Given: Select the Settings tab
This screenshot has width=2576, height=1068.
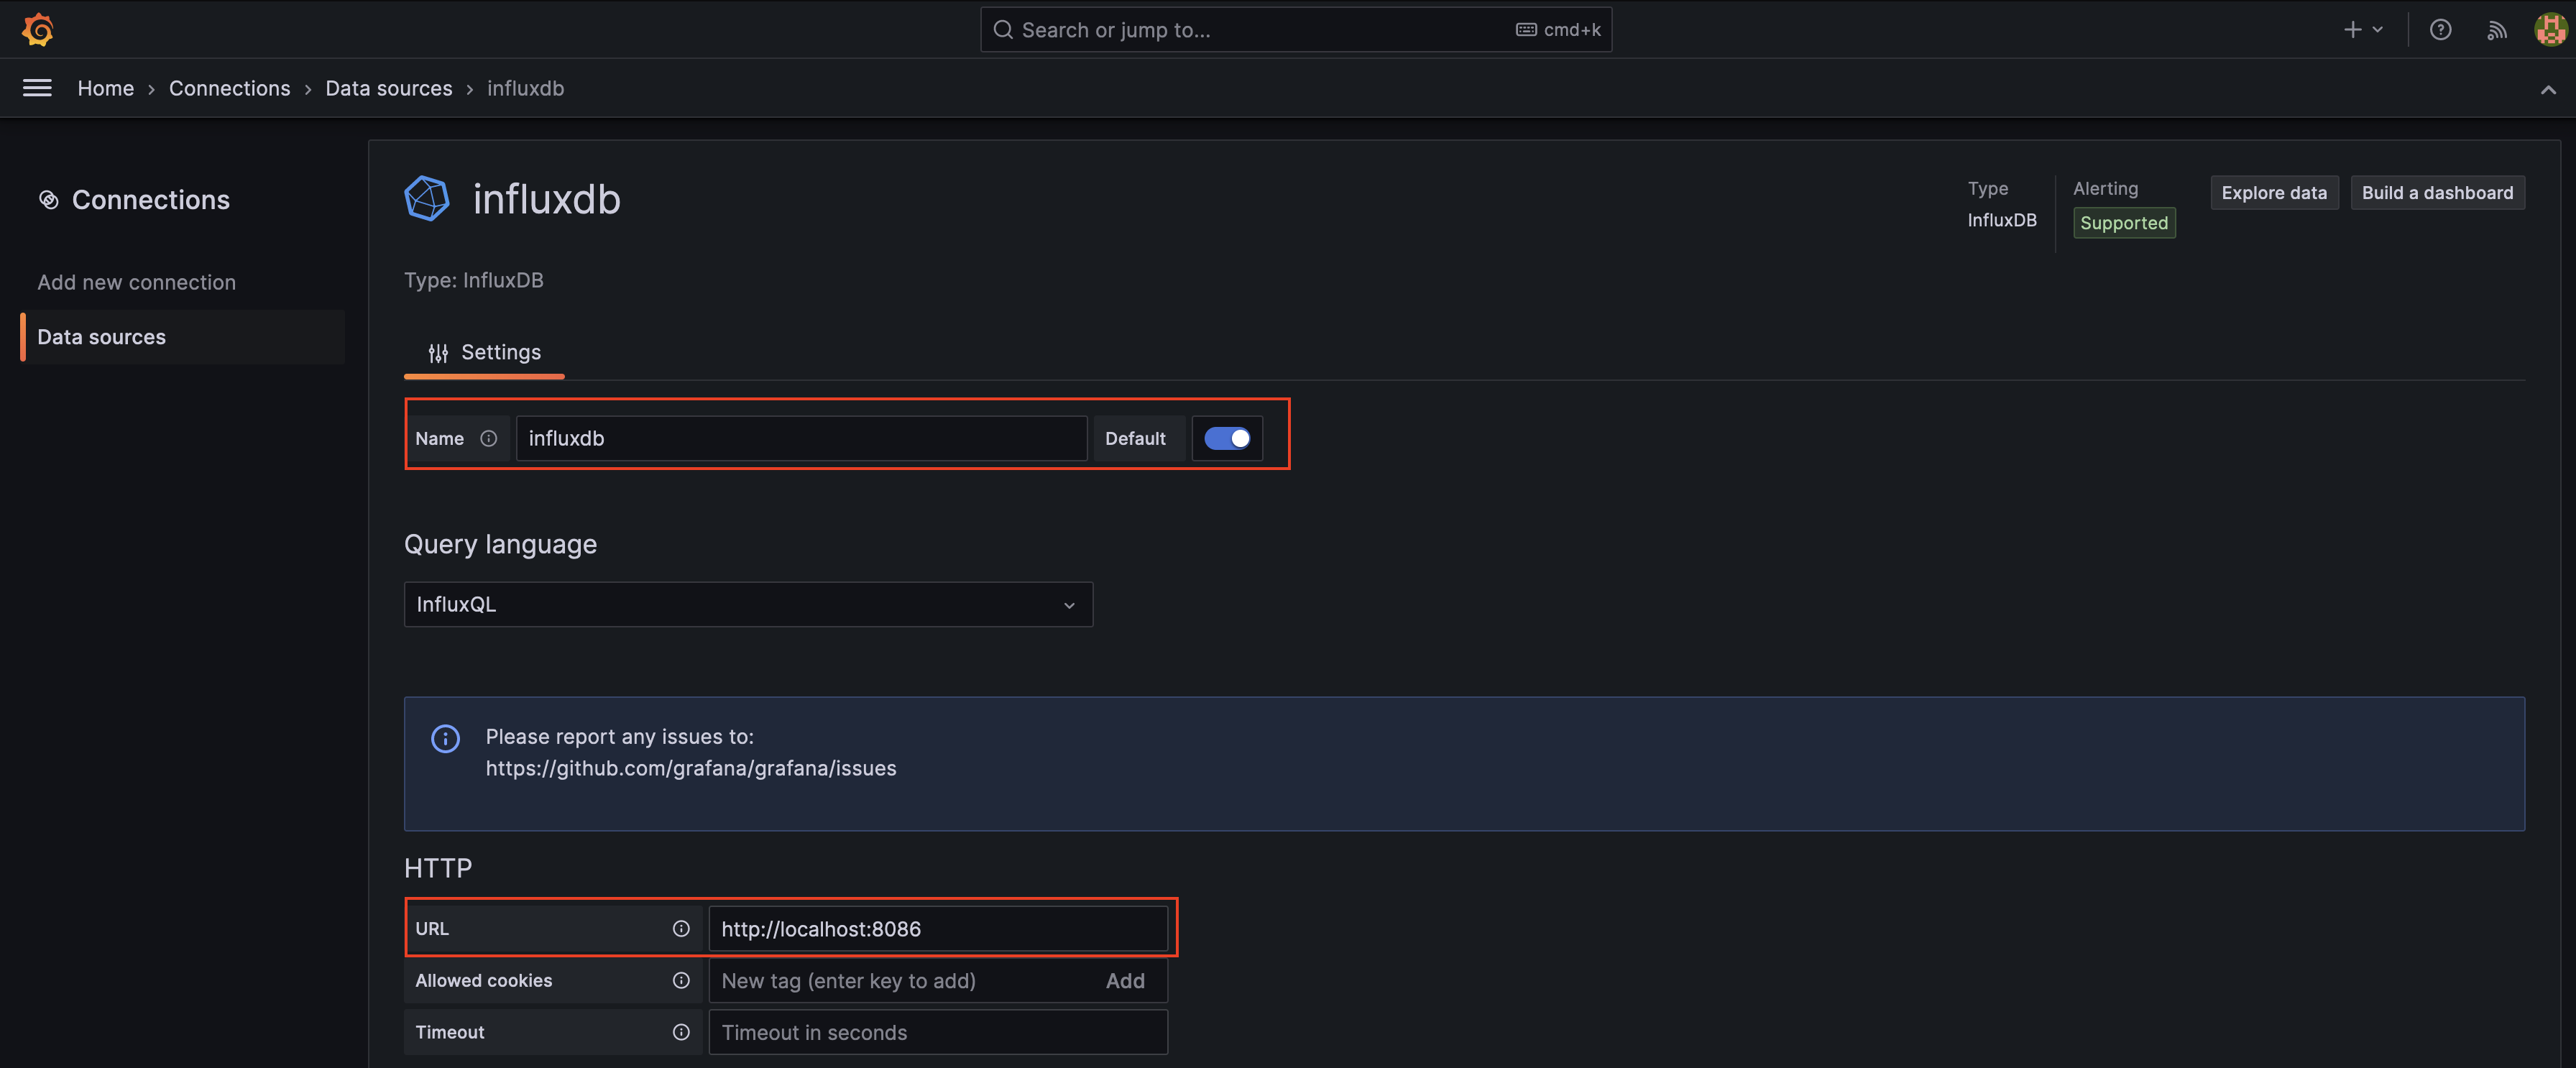Looking at the screenshot, I should pos(484,353).
